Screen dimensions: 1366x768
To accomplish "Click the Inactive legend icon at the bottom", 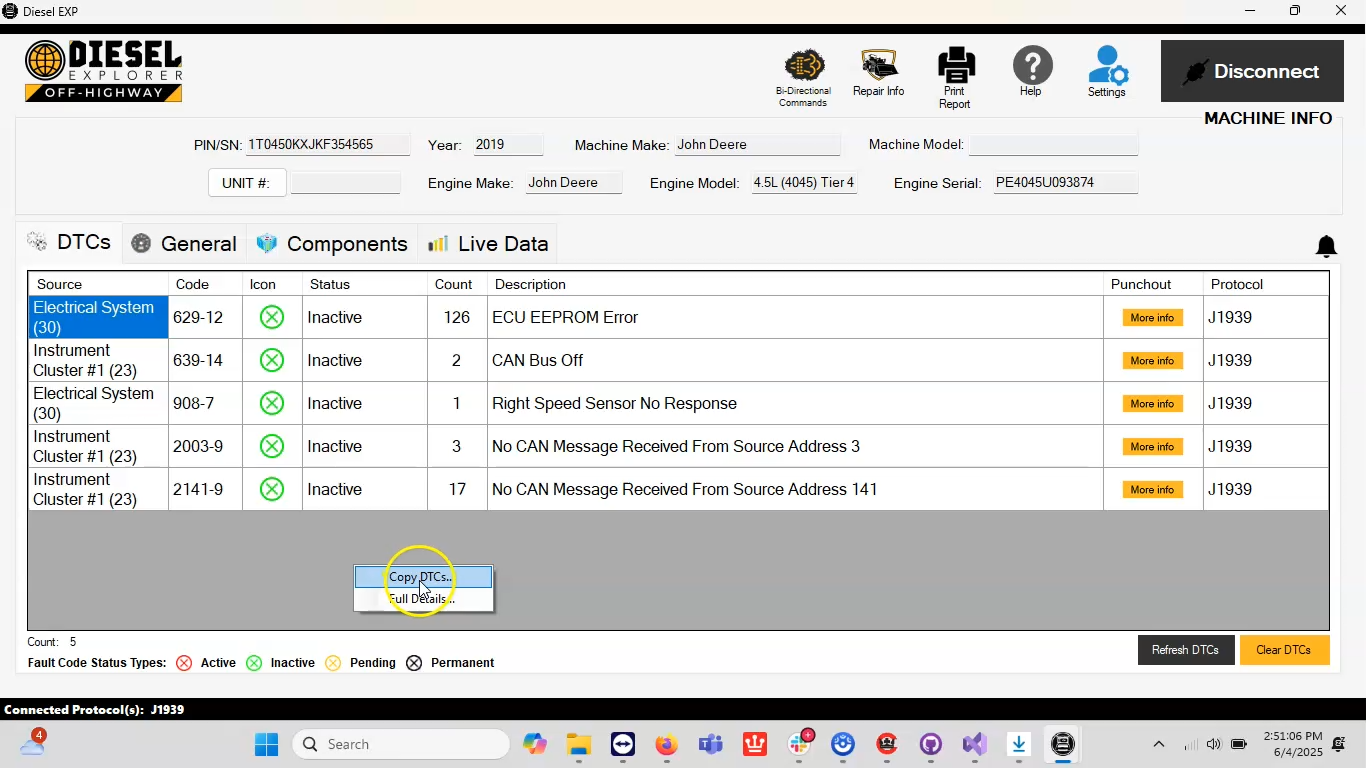I will [253, 663].
